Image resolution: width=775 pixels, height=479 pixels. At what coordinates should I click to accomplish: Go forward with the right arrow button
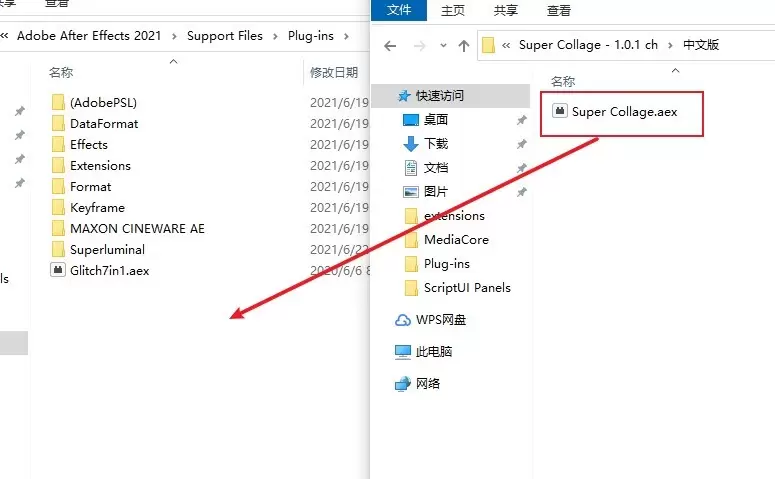[419, 46]
